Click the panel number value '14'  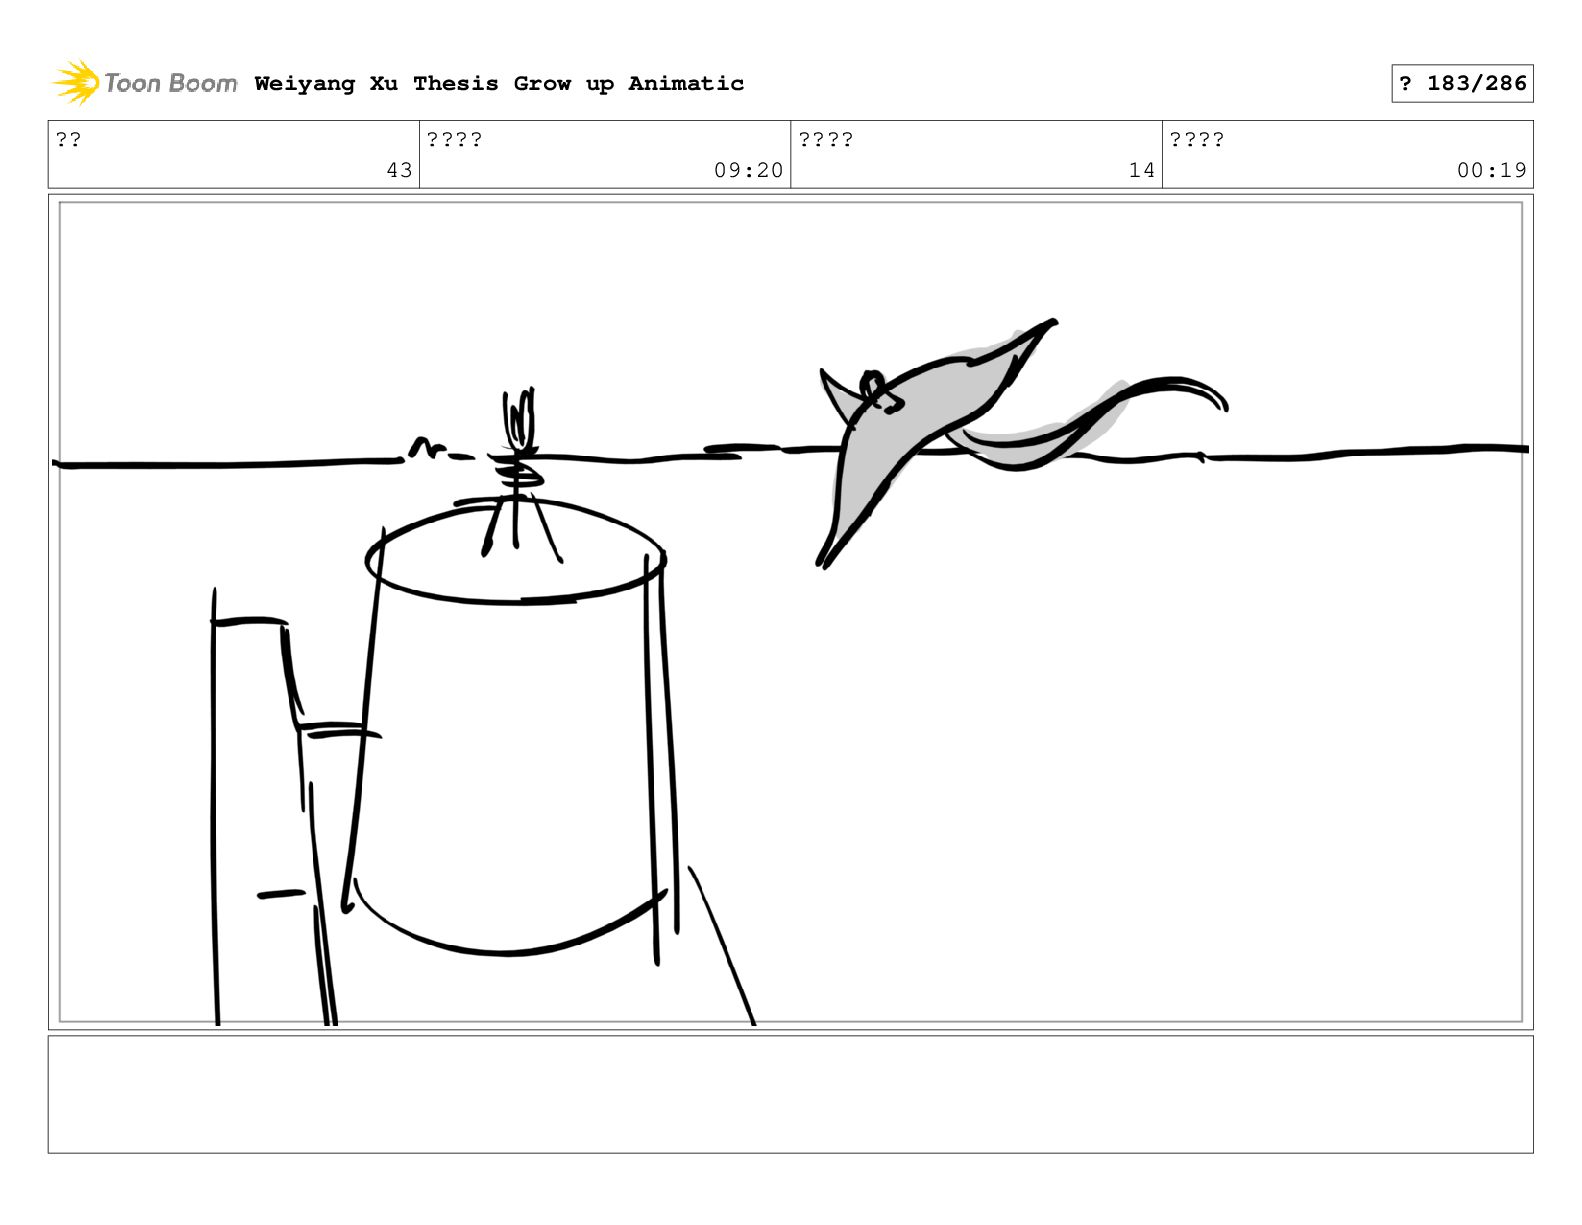coord(1142,170)
